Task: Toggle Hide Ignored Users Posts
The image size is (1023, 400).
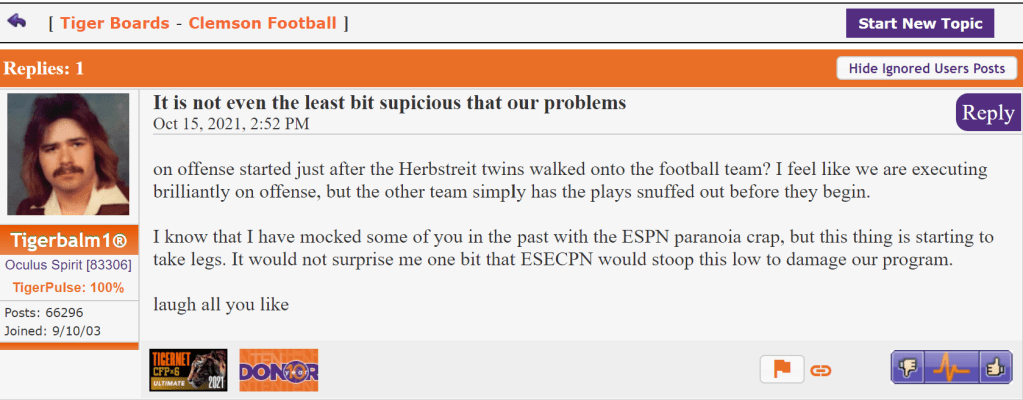Action: (x=926, y=68)
